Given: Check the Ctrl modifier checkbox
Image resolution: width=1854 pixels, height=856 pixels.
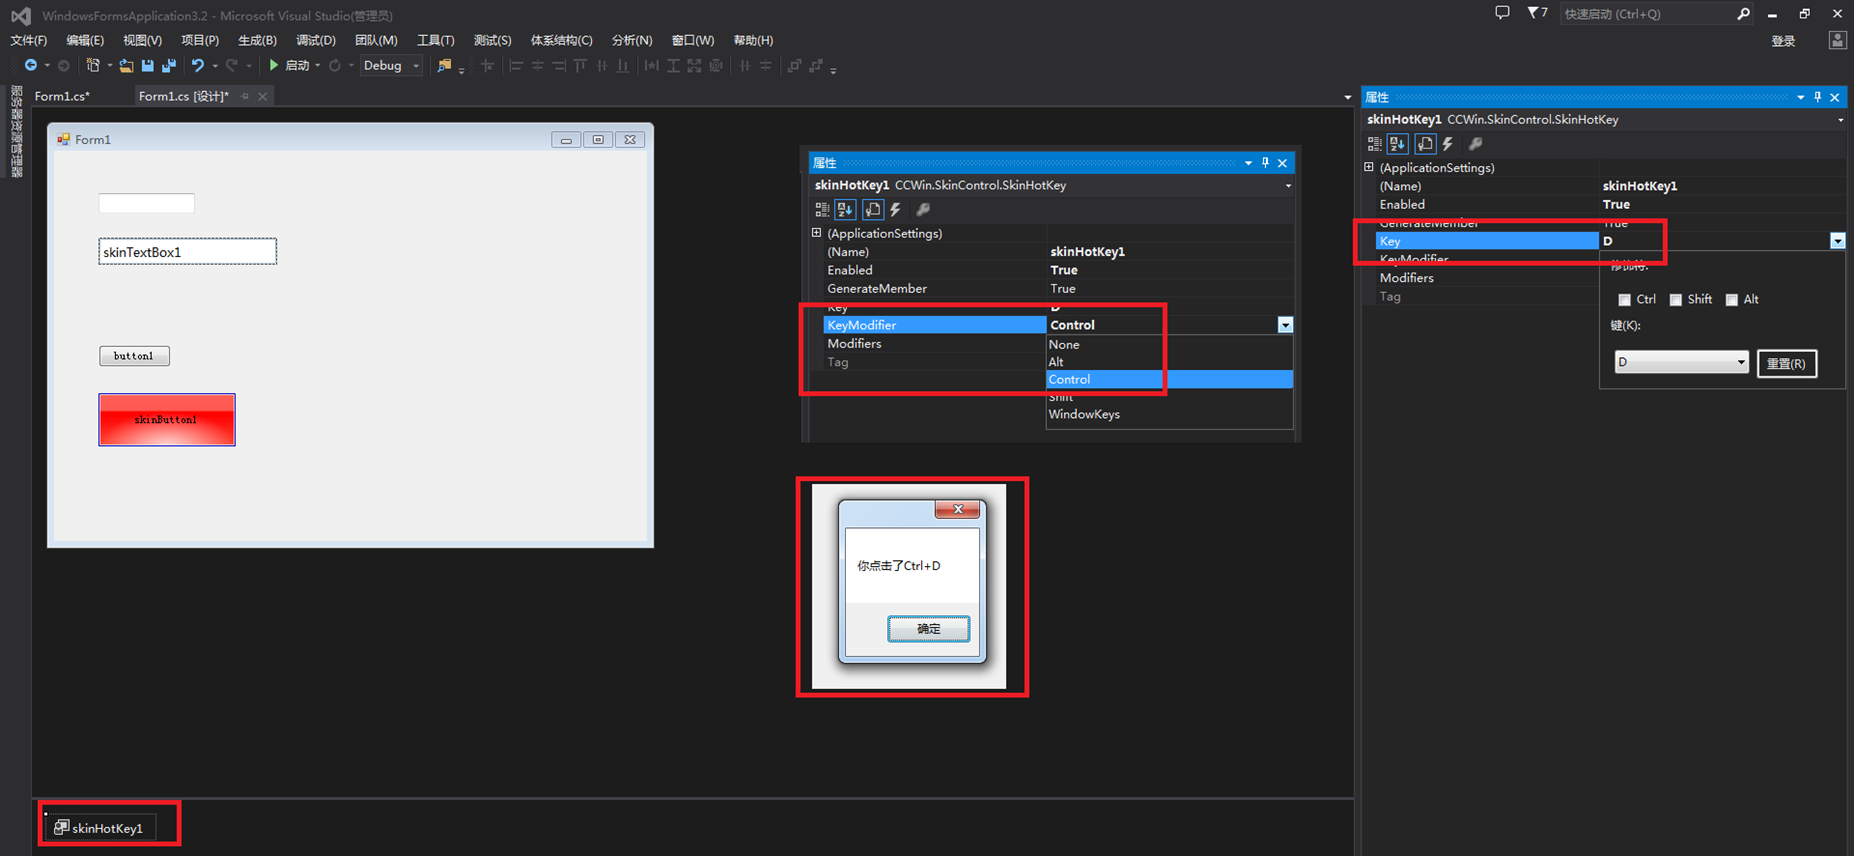Looking at the screenshot, I should coord(1625,300).
